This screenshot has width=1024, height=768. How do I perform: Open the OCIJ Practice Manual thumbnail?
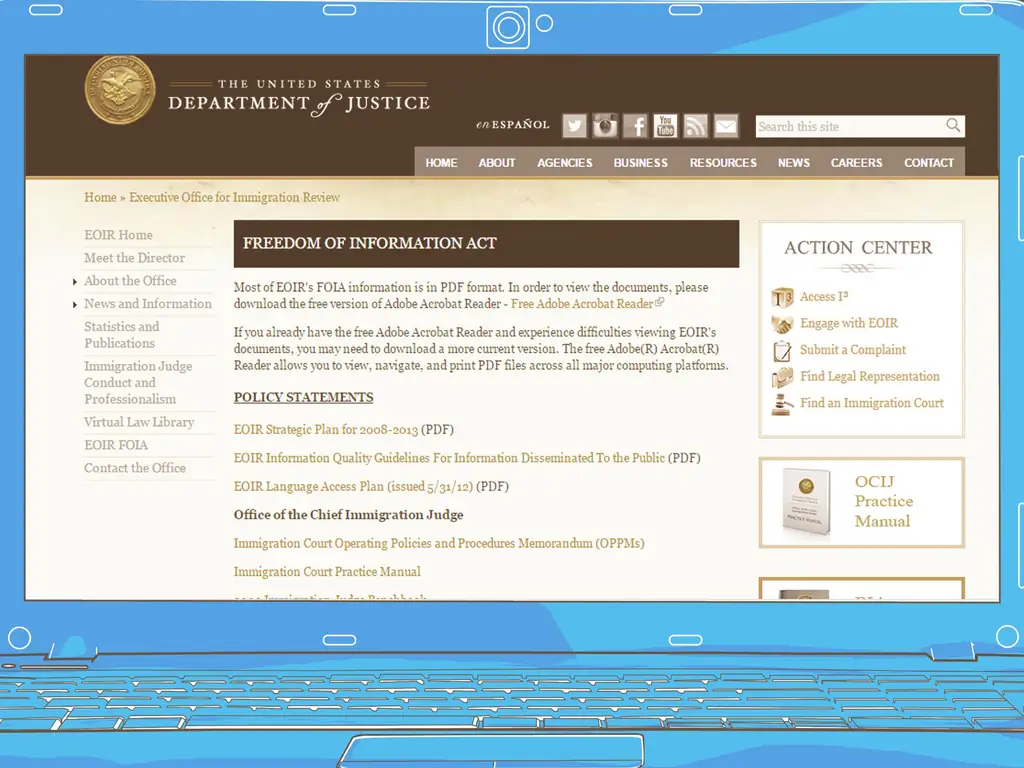[806, 502]
